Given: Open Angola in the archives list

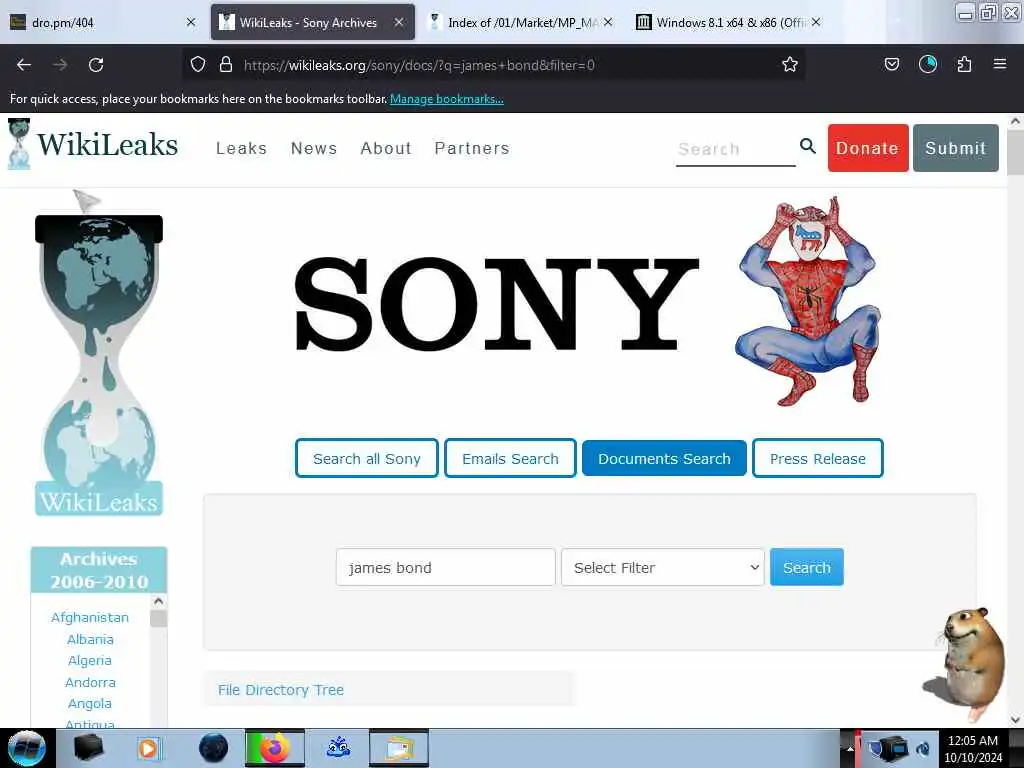Looking at the screenshot, I should (90, 703).
